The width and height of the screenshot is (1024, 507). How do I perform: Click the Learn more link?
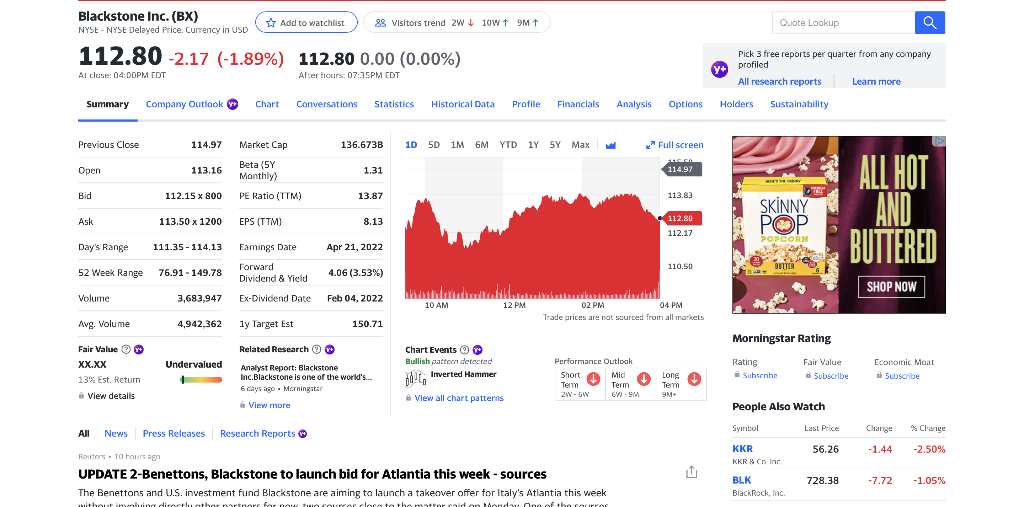[x=876, y=82]
